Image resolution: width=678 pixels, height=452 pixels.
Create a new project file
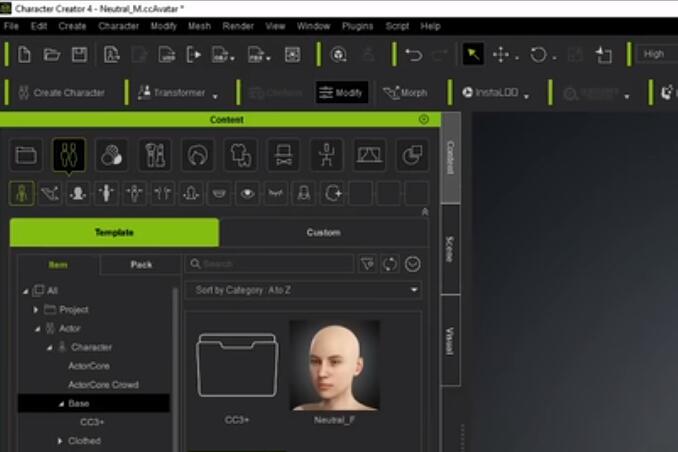[24, 55]
